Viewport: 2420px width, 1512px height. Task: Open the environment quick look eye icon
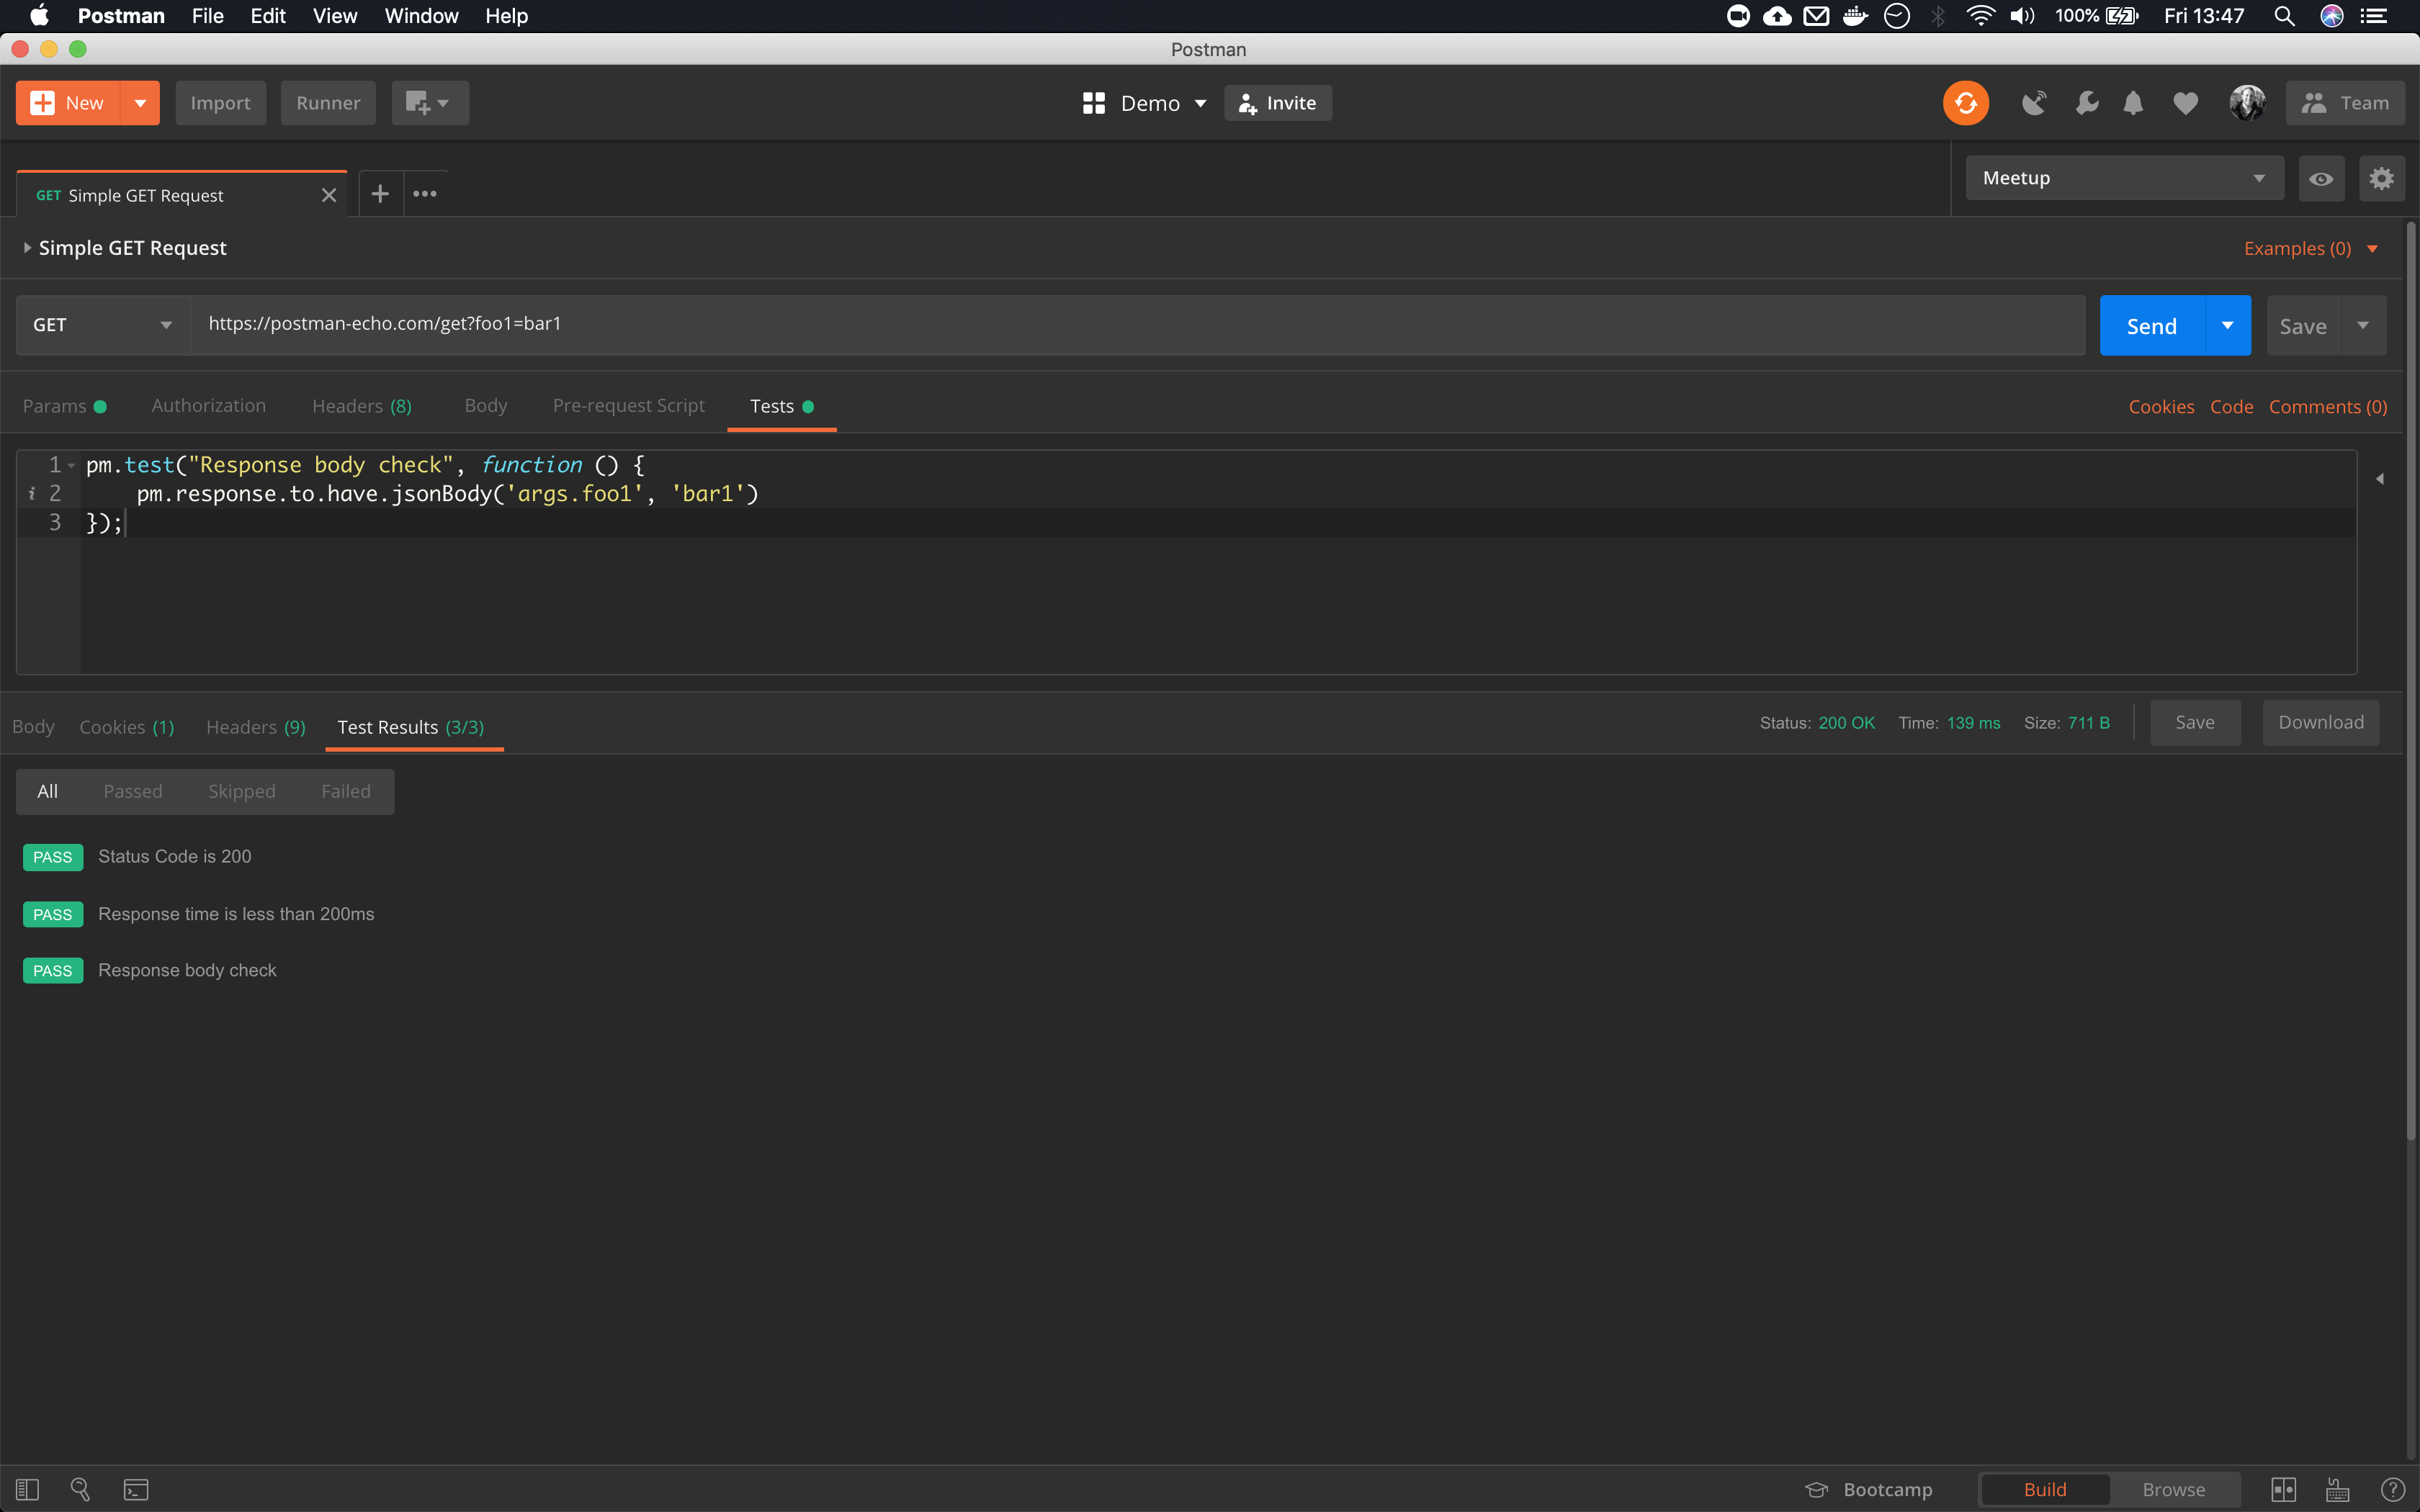(2321, 178)
